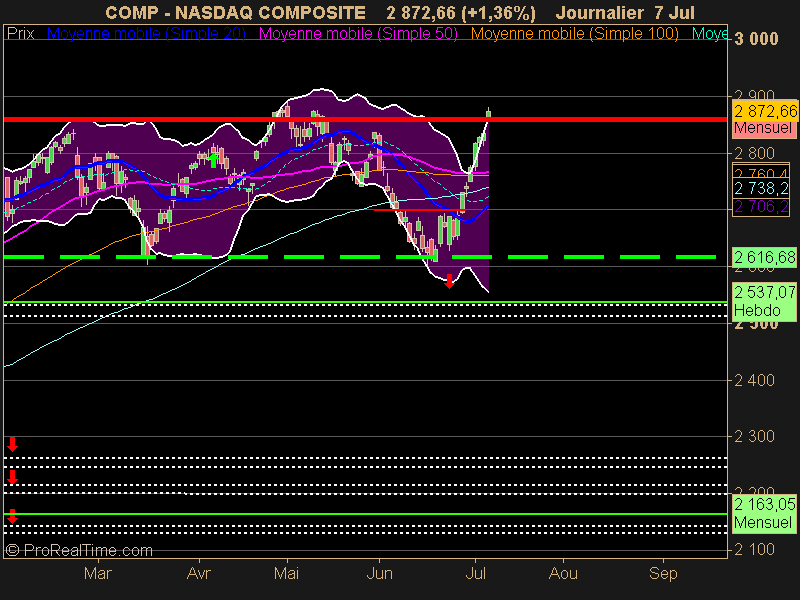Image resolution: width=800 pixels, height=600 pixels.
Task: Click the Mai label on the time axis
Action: click(286, 573)
